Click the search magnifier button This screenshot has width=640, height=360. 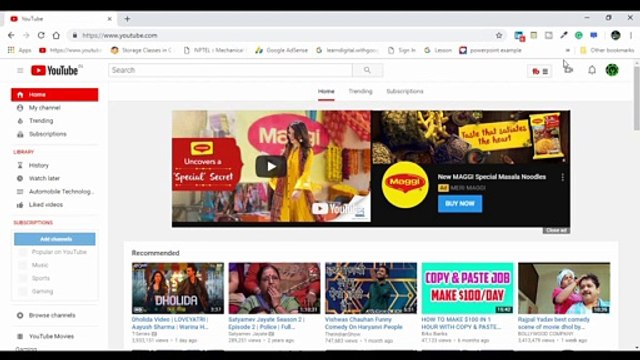pyautogui.click(x=367, y=70)
